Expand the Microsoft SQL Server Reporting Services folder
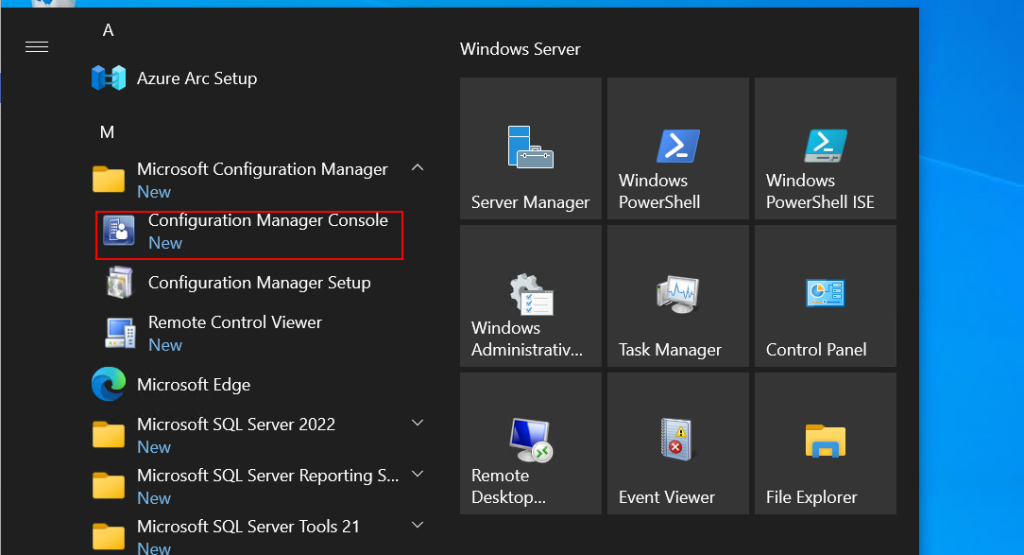 [x=418, y=475]
